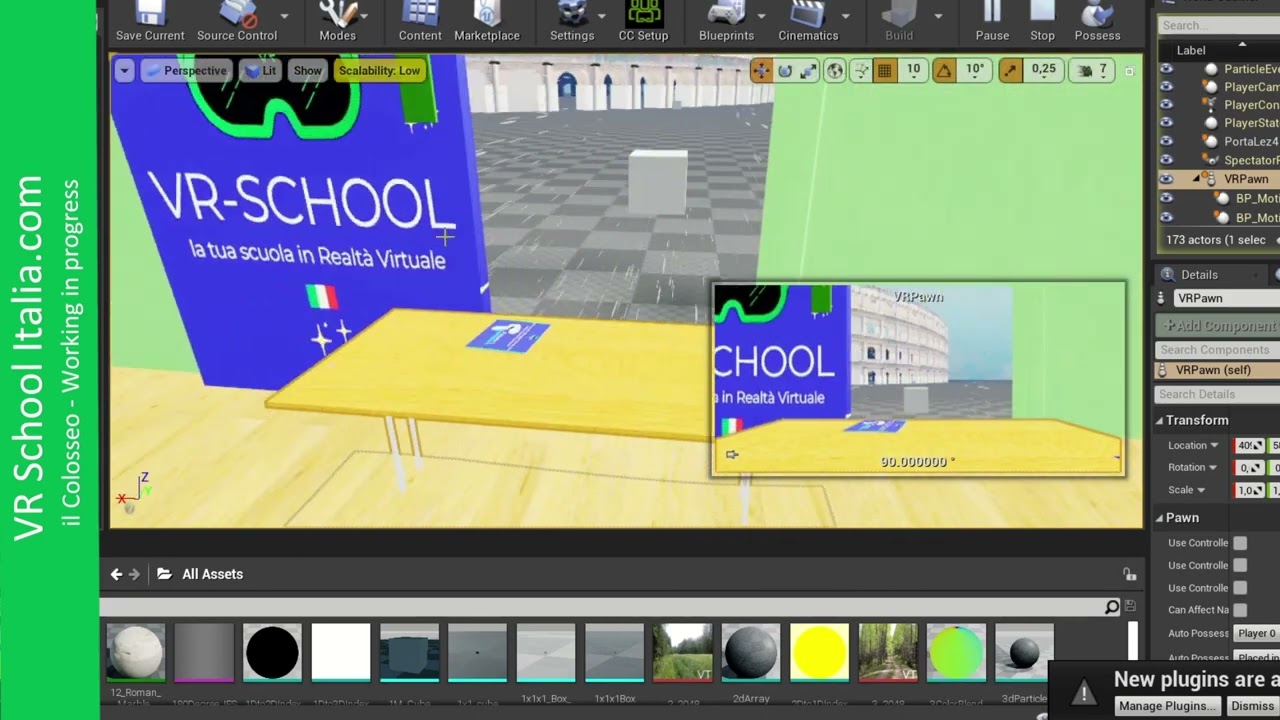Open the camera speed 7 setting

pyautogui.click(x=1094, y=70)
